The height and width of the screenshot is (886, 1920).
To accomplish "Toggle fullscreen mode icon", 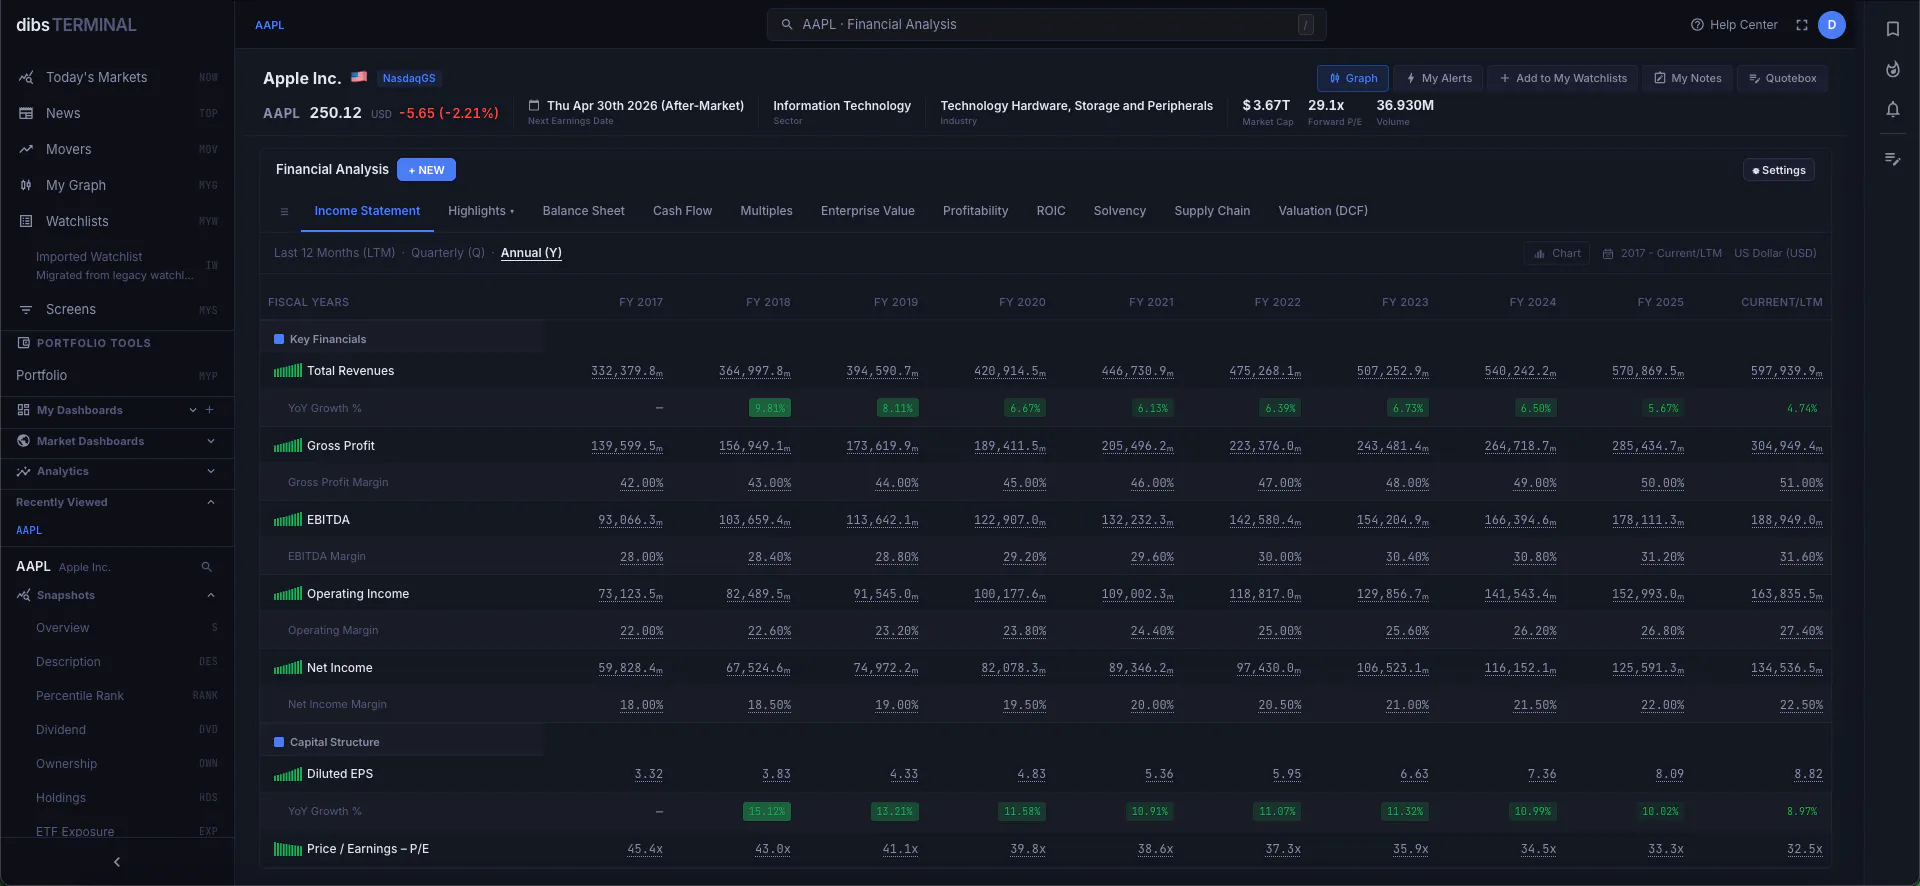I will (x=1801, y=25).
